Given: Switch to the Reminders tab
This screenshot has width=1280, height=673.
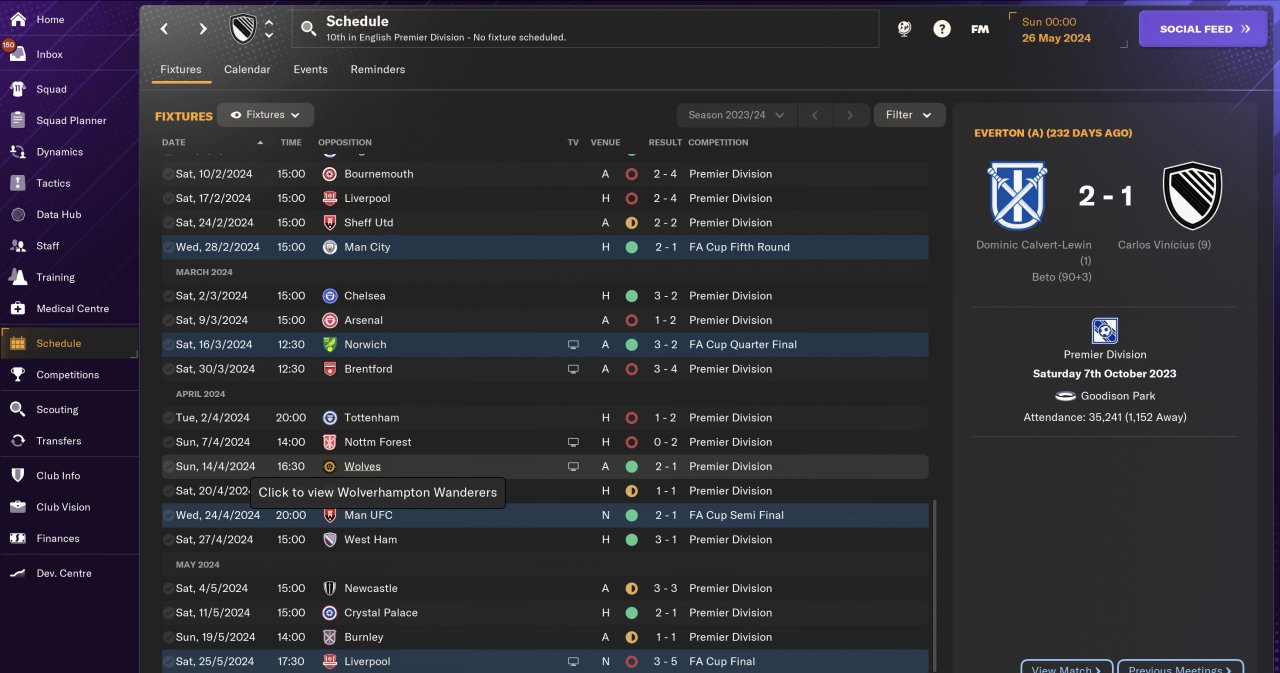Looking at the screenshot, I should 378,70.
